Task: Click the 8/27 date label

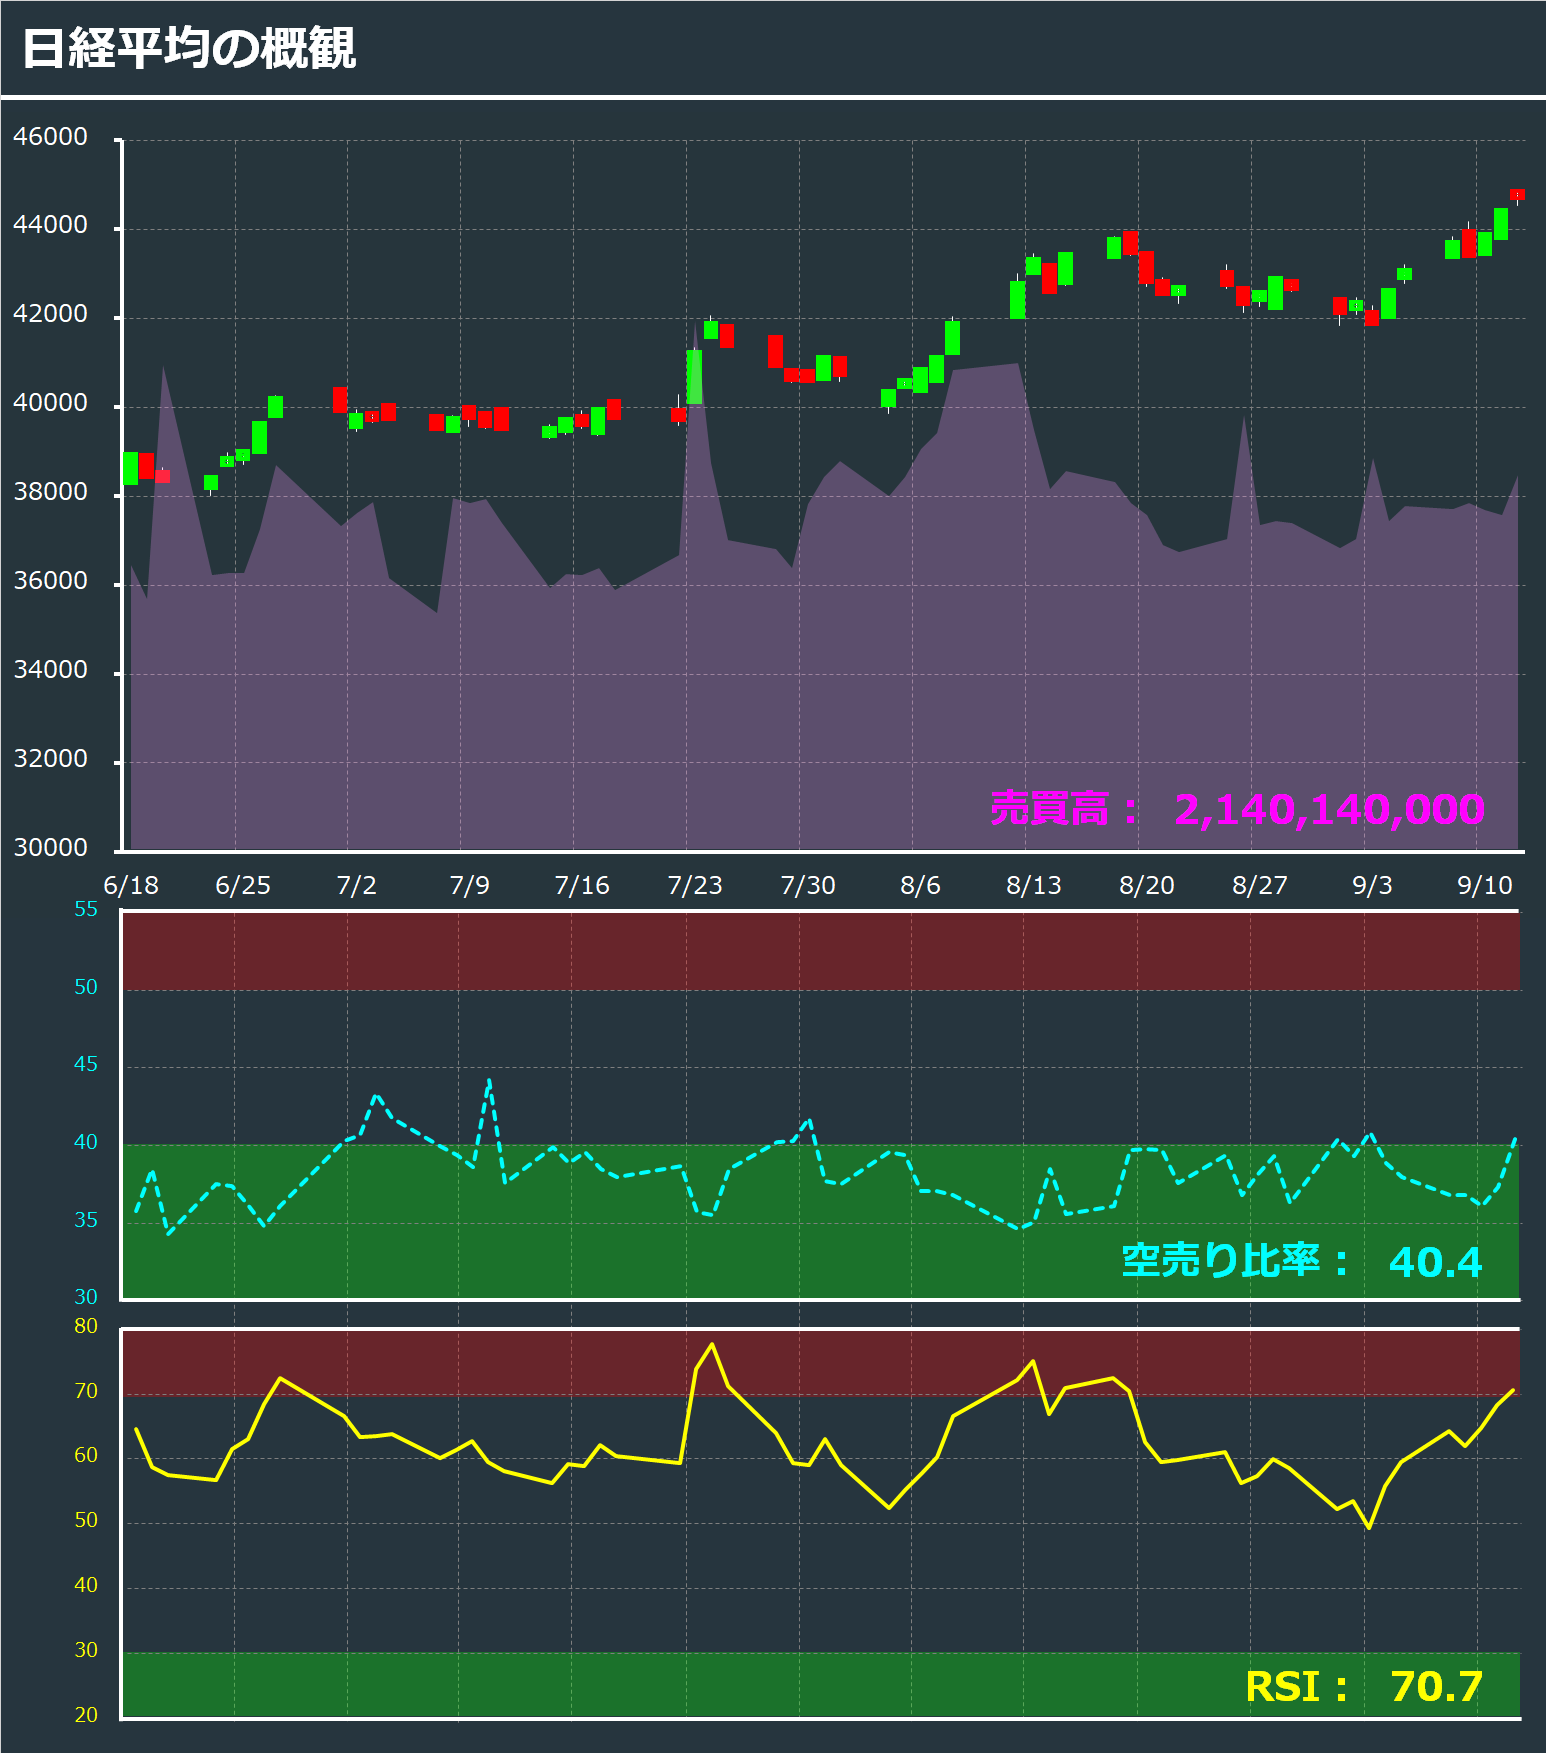Action: [x=1260, y=886]
